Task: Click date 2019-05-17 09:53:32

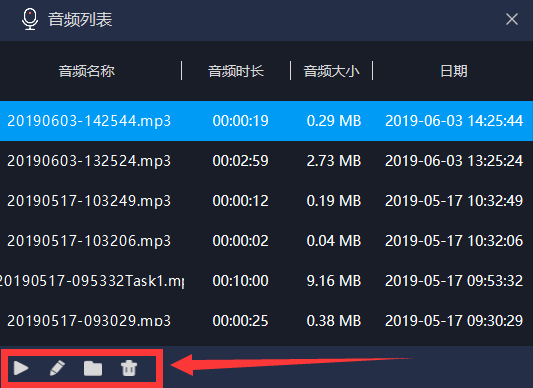Action: point(454,281)
